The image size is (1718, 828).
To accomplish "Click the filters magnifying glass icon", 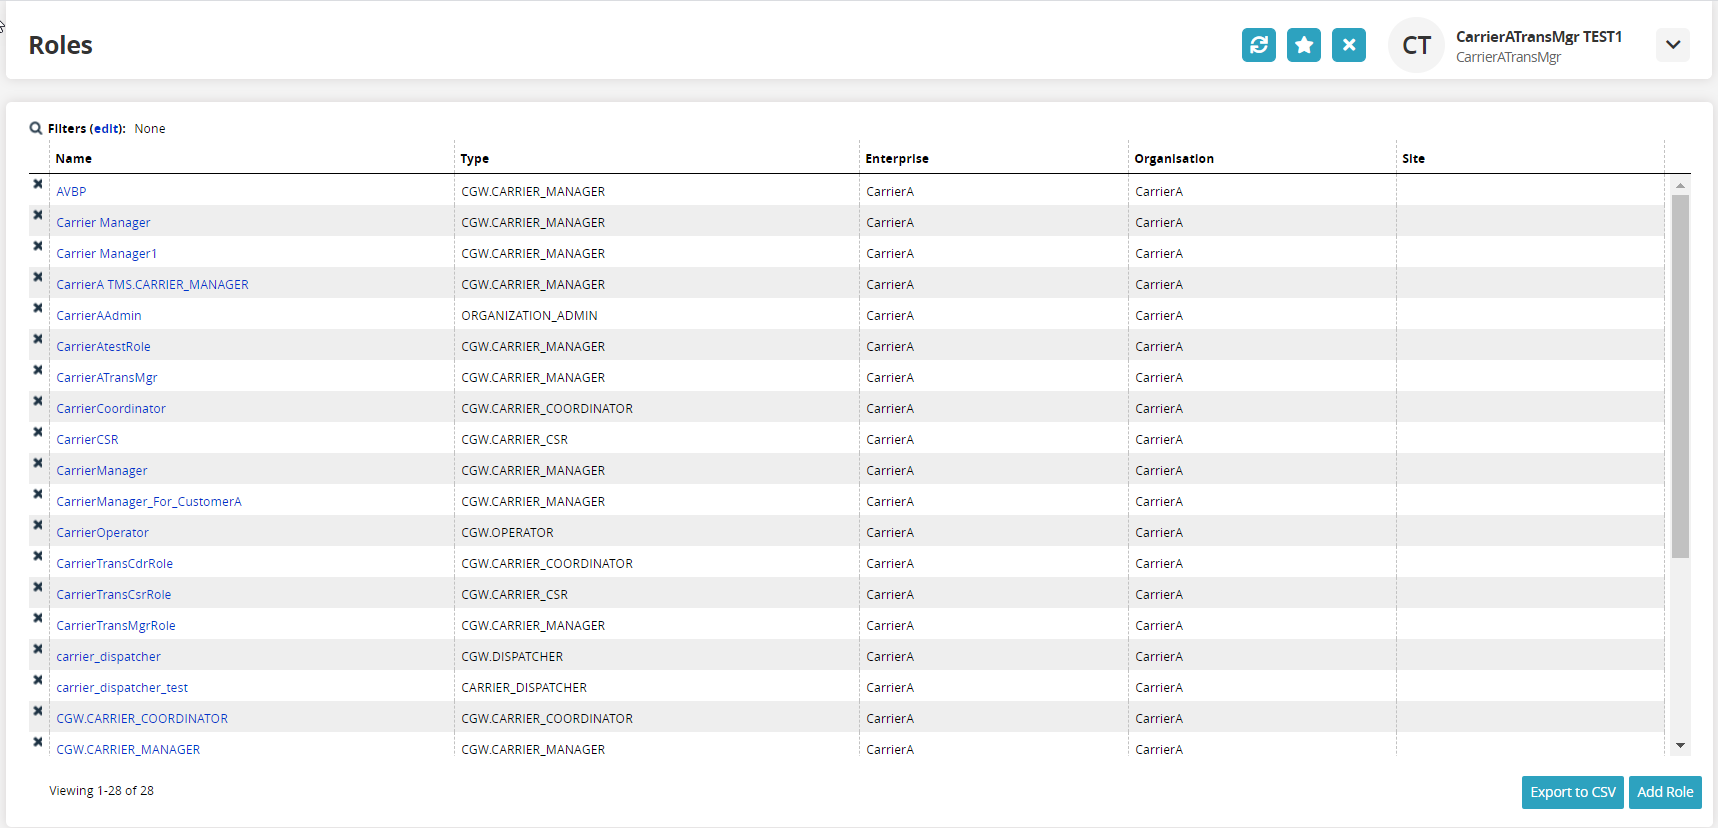I will (x=36, y=128).
